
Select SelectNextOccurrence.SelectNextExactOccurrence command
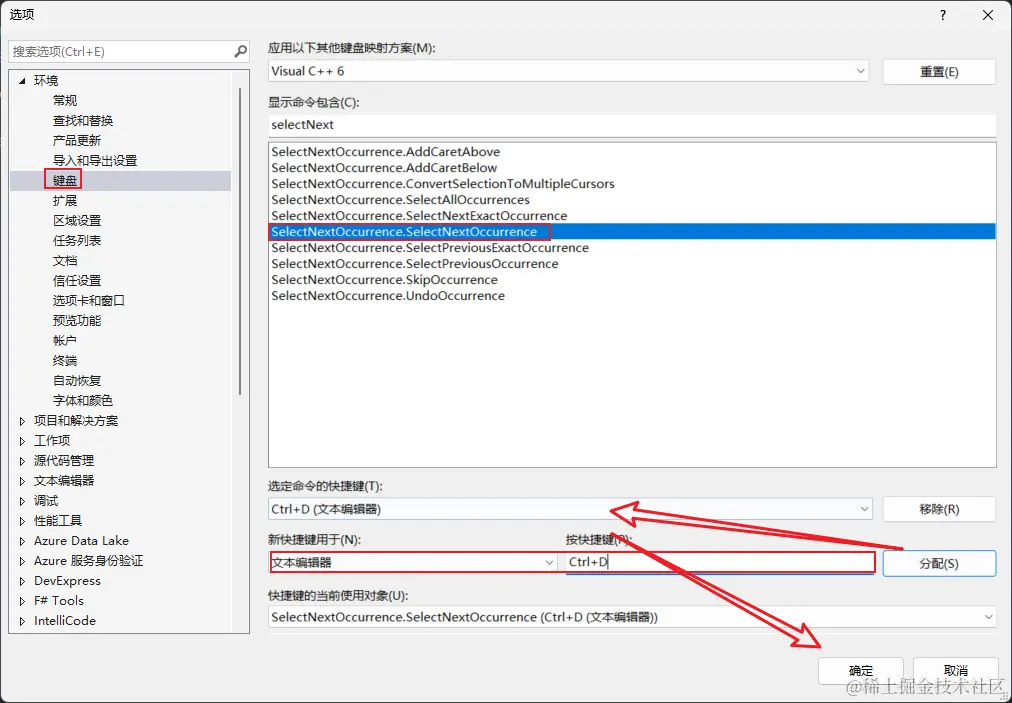pos(632,216)
